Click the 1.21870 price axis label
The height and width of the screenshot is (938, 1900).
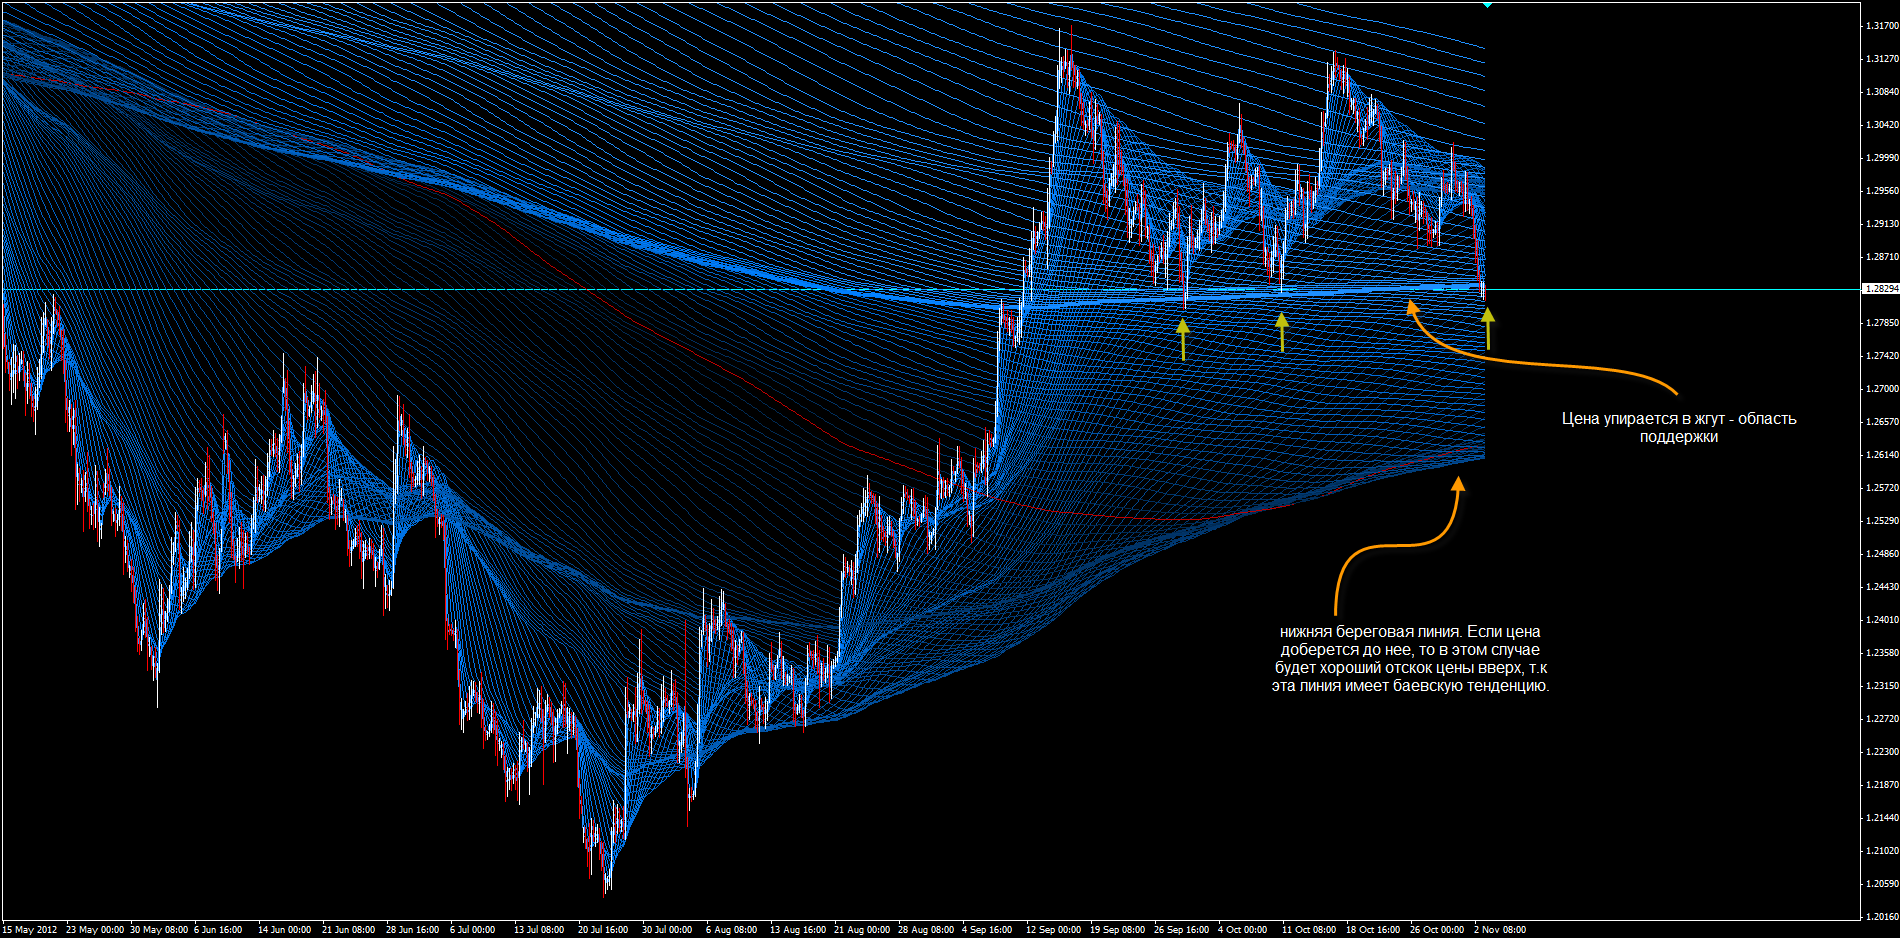1882,785
